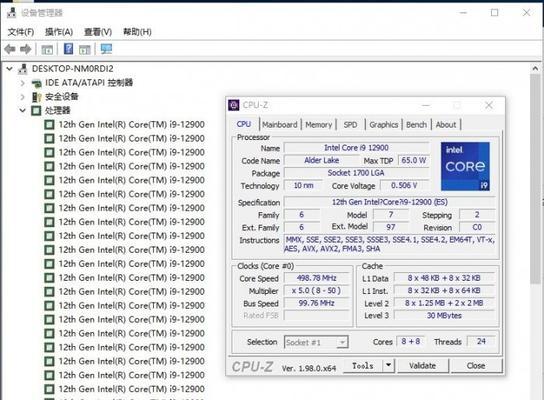Image resolution: width=544 pixels, height=400 pixels.
Task: Click the Revision value 'C0'
Action: pyautogui.click(x=477, y=227)
